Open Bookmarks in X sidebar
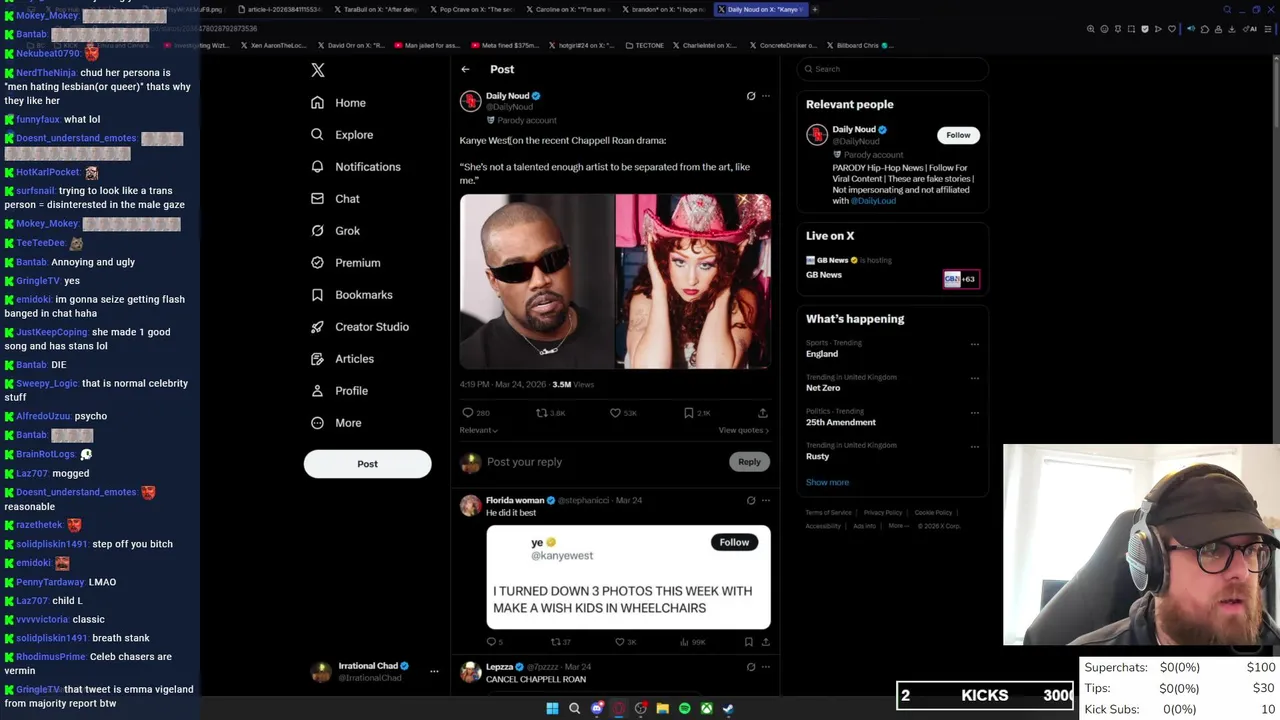1280x720 pixels. tap(351, 295)
